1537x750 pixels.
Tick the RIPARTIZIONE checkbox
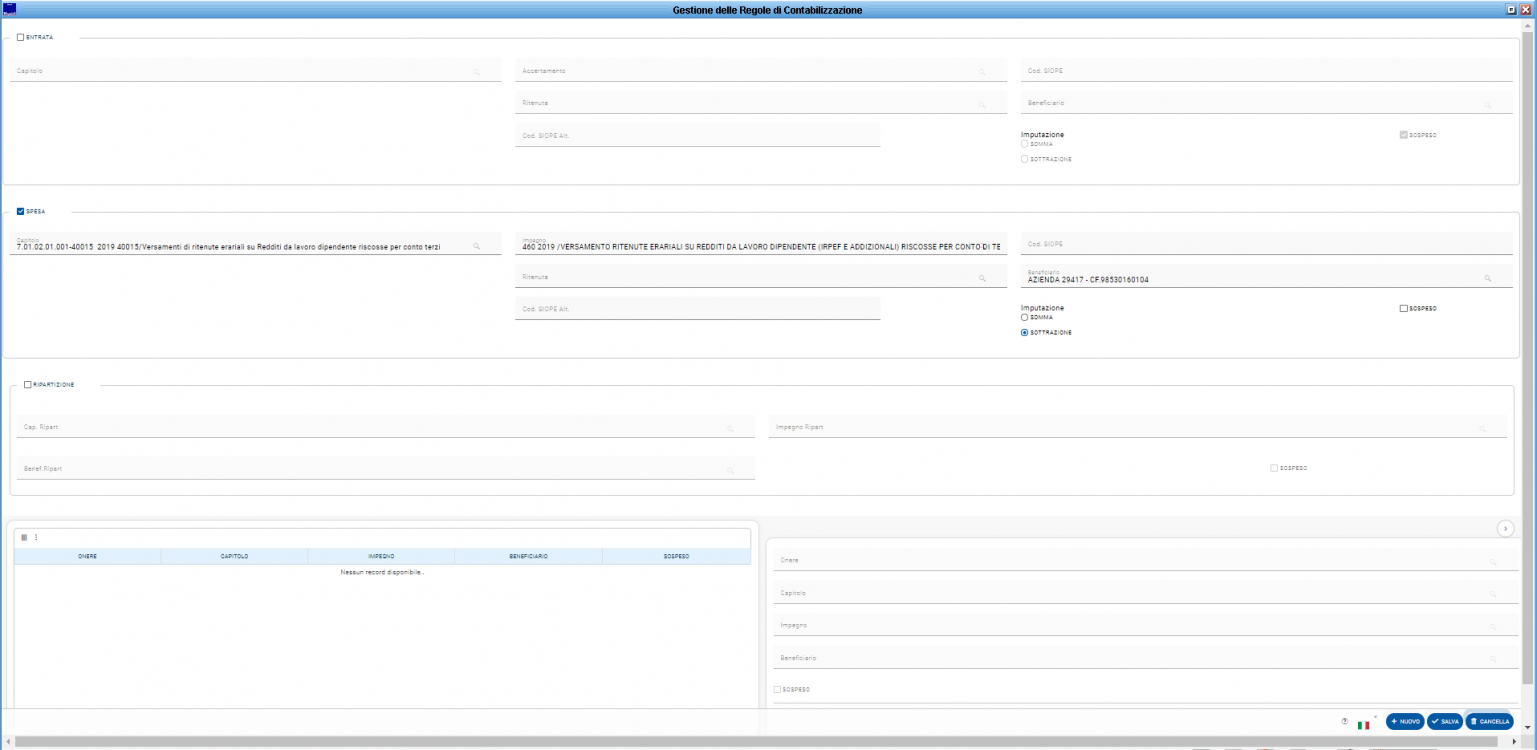(x=28, y=384)
